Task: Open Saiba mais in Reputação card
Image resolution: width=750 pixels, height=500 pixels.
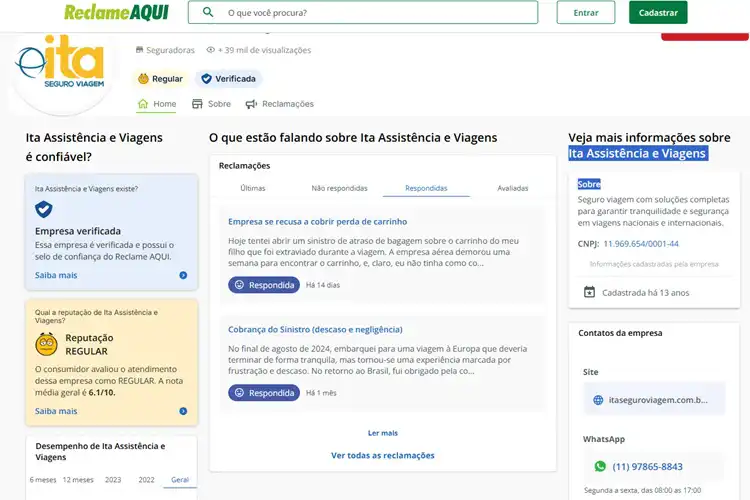Action: [56, 411]
